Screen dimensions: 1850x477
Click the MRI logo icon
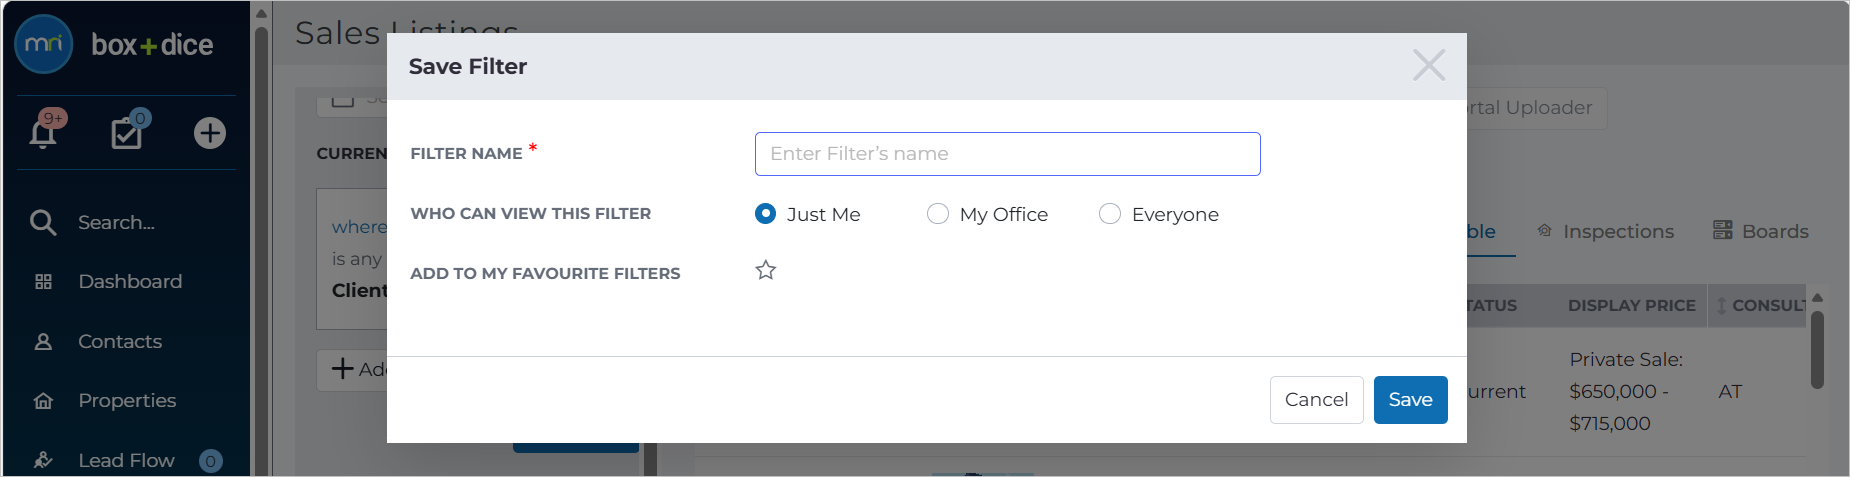point(44,44)
